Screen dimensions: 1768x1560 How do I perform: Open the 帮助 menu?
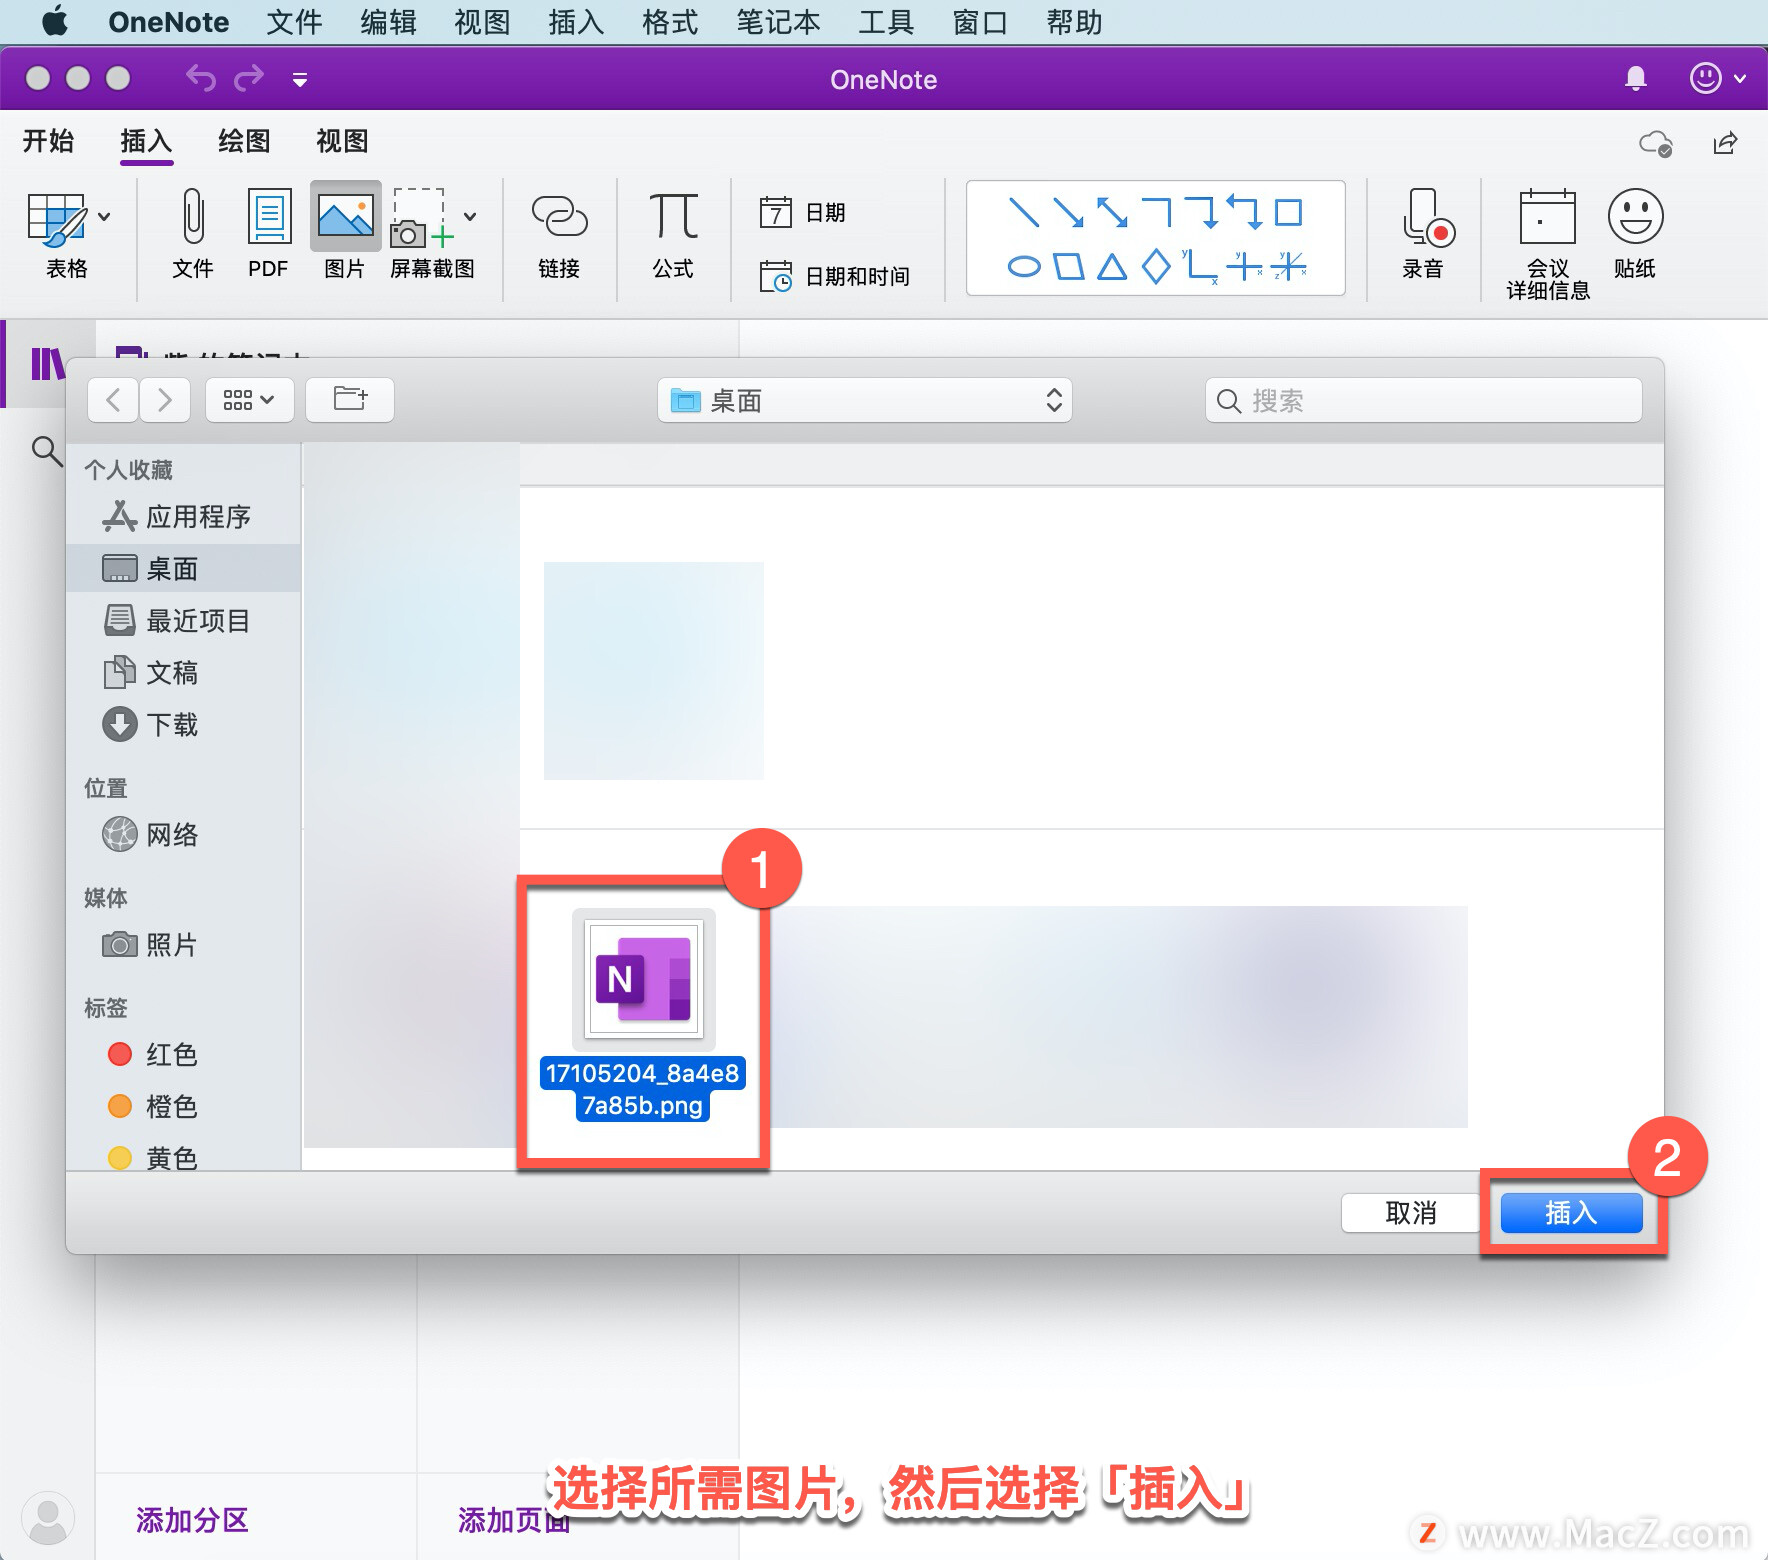[x=1074, y=22]
